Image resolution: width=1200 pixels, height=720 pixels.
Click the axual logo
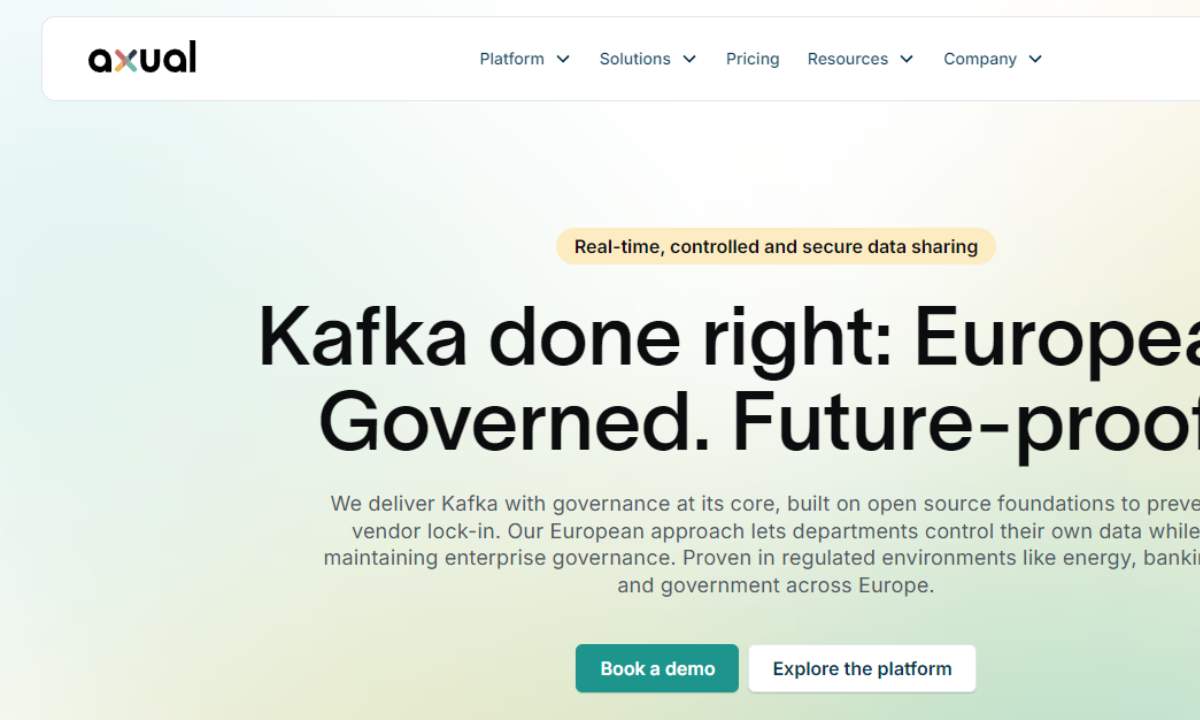[142, 58]
